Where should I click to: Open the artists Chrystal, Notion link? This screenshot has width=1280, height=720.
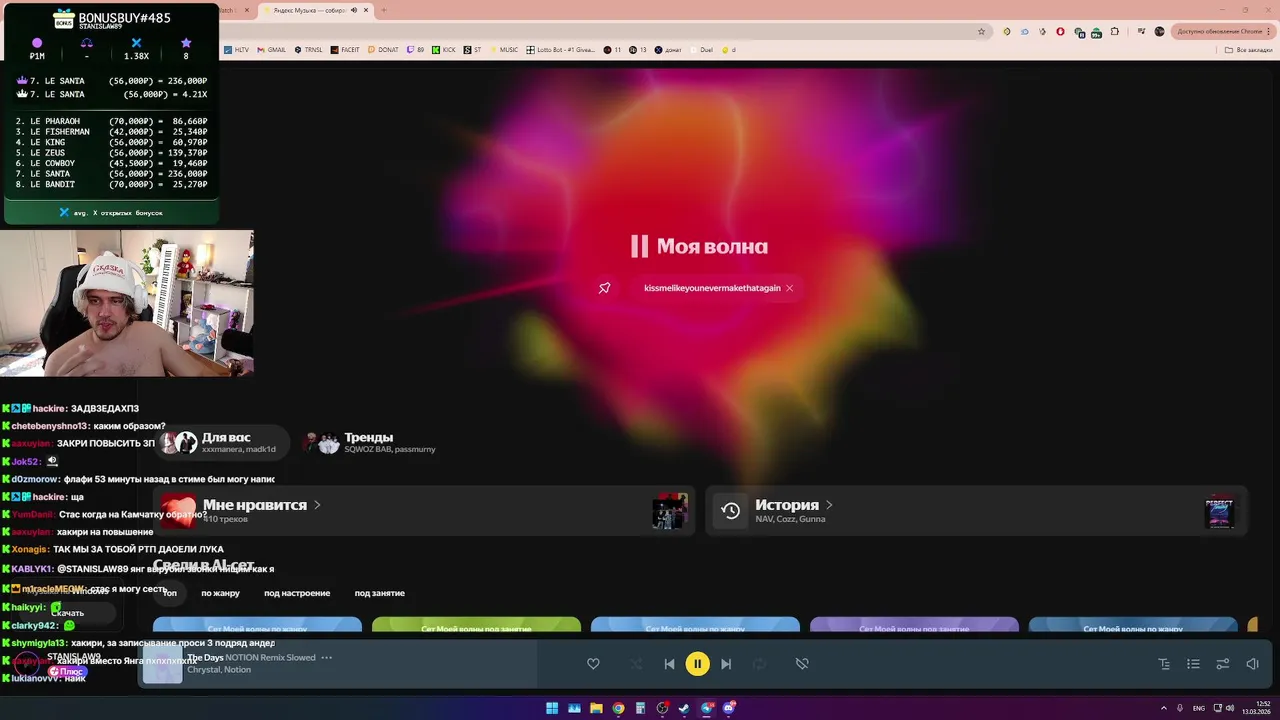point(219,670)
